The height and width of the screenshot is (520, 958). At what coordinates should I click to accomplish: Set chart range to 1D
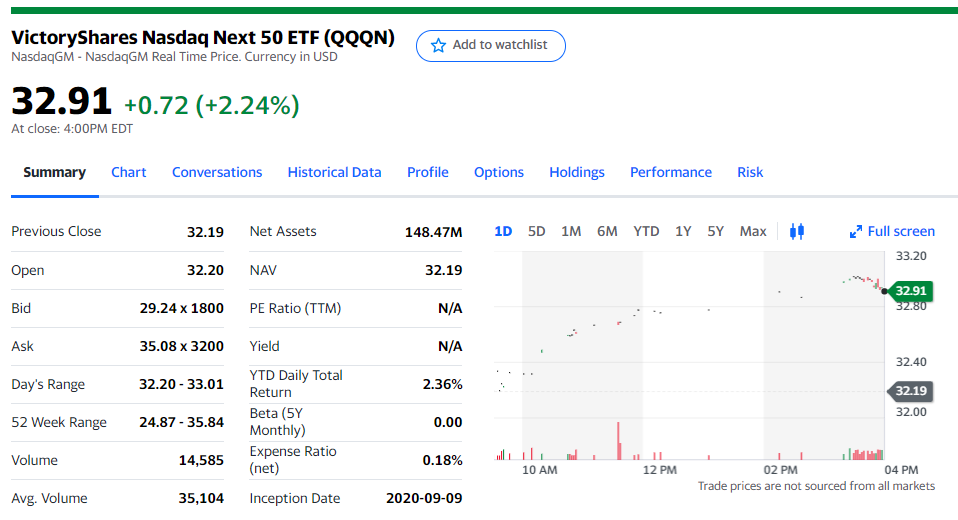[x=503, y=232]
